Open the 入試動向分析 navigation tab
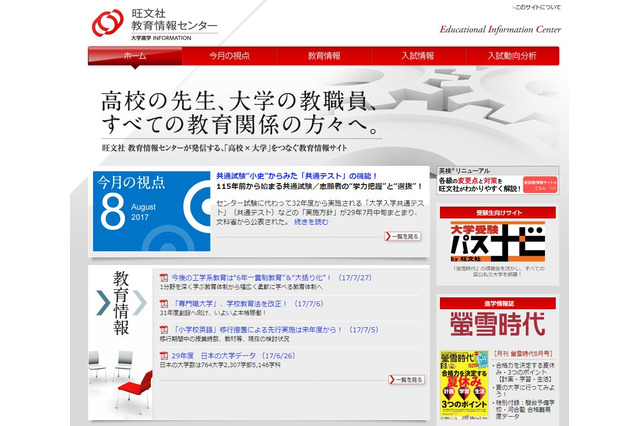 (512, 56)
